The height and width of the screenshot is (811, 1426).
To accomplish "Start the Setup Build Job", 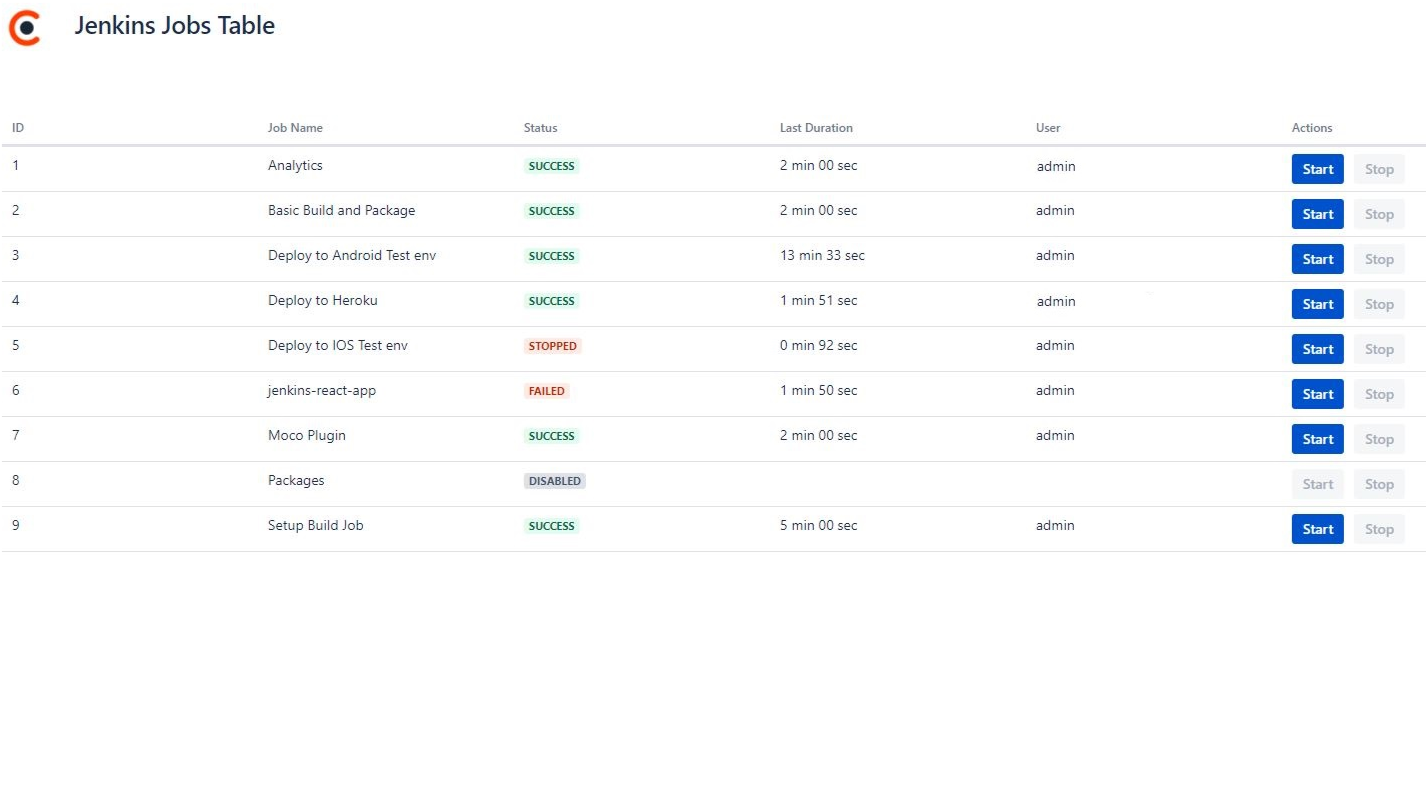I will click(1317, 529).
